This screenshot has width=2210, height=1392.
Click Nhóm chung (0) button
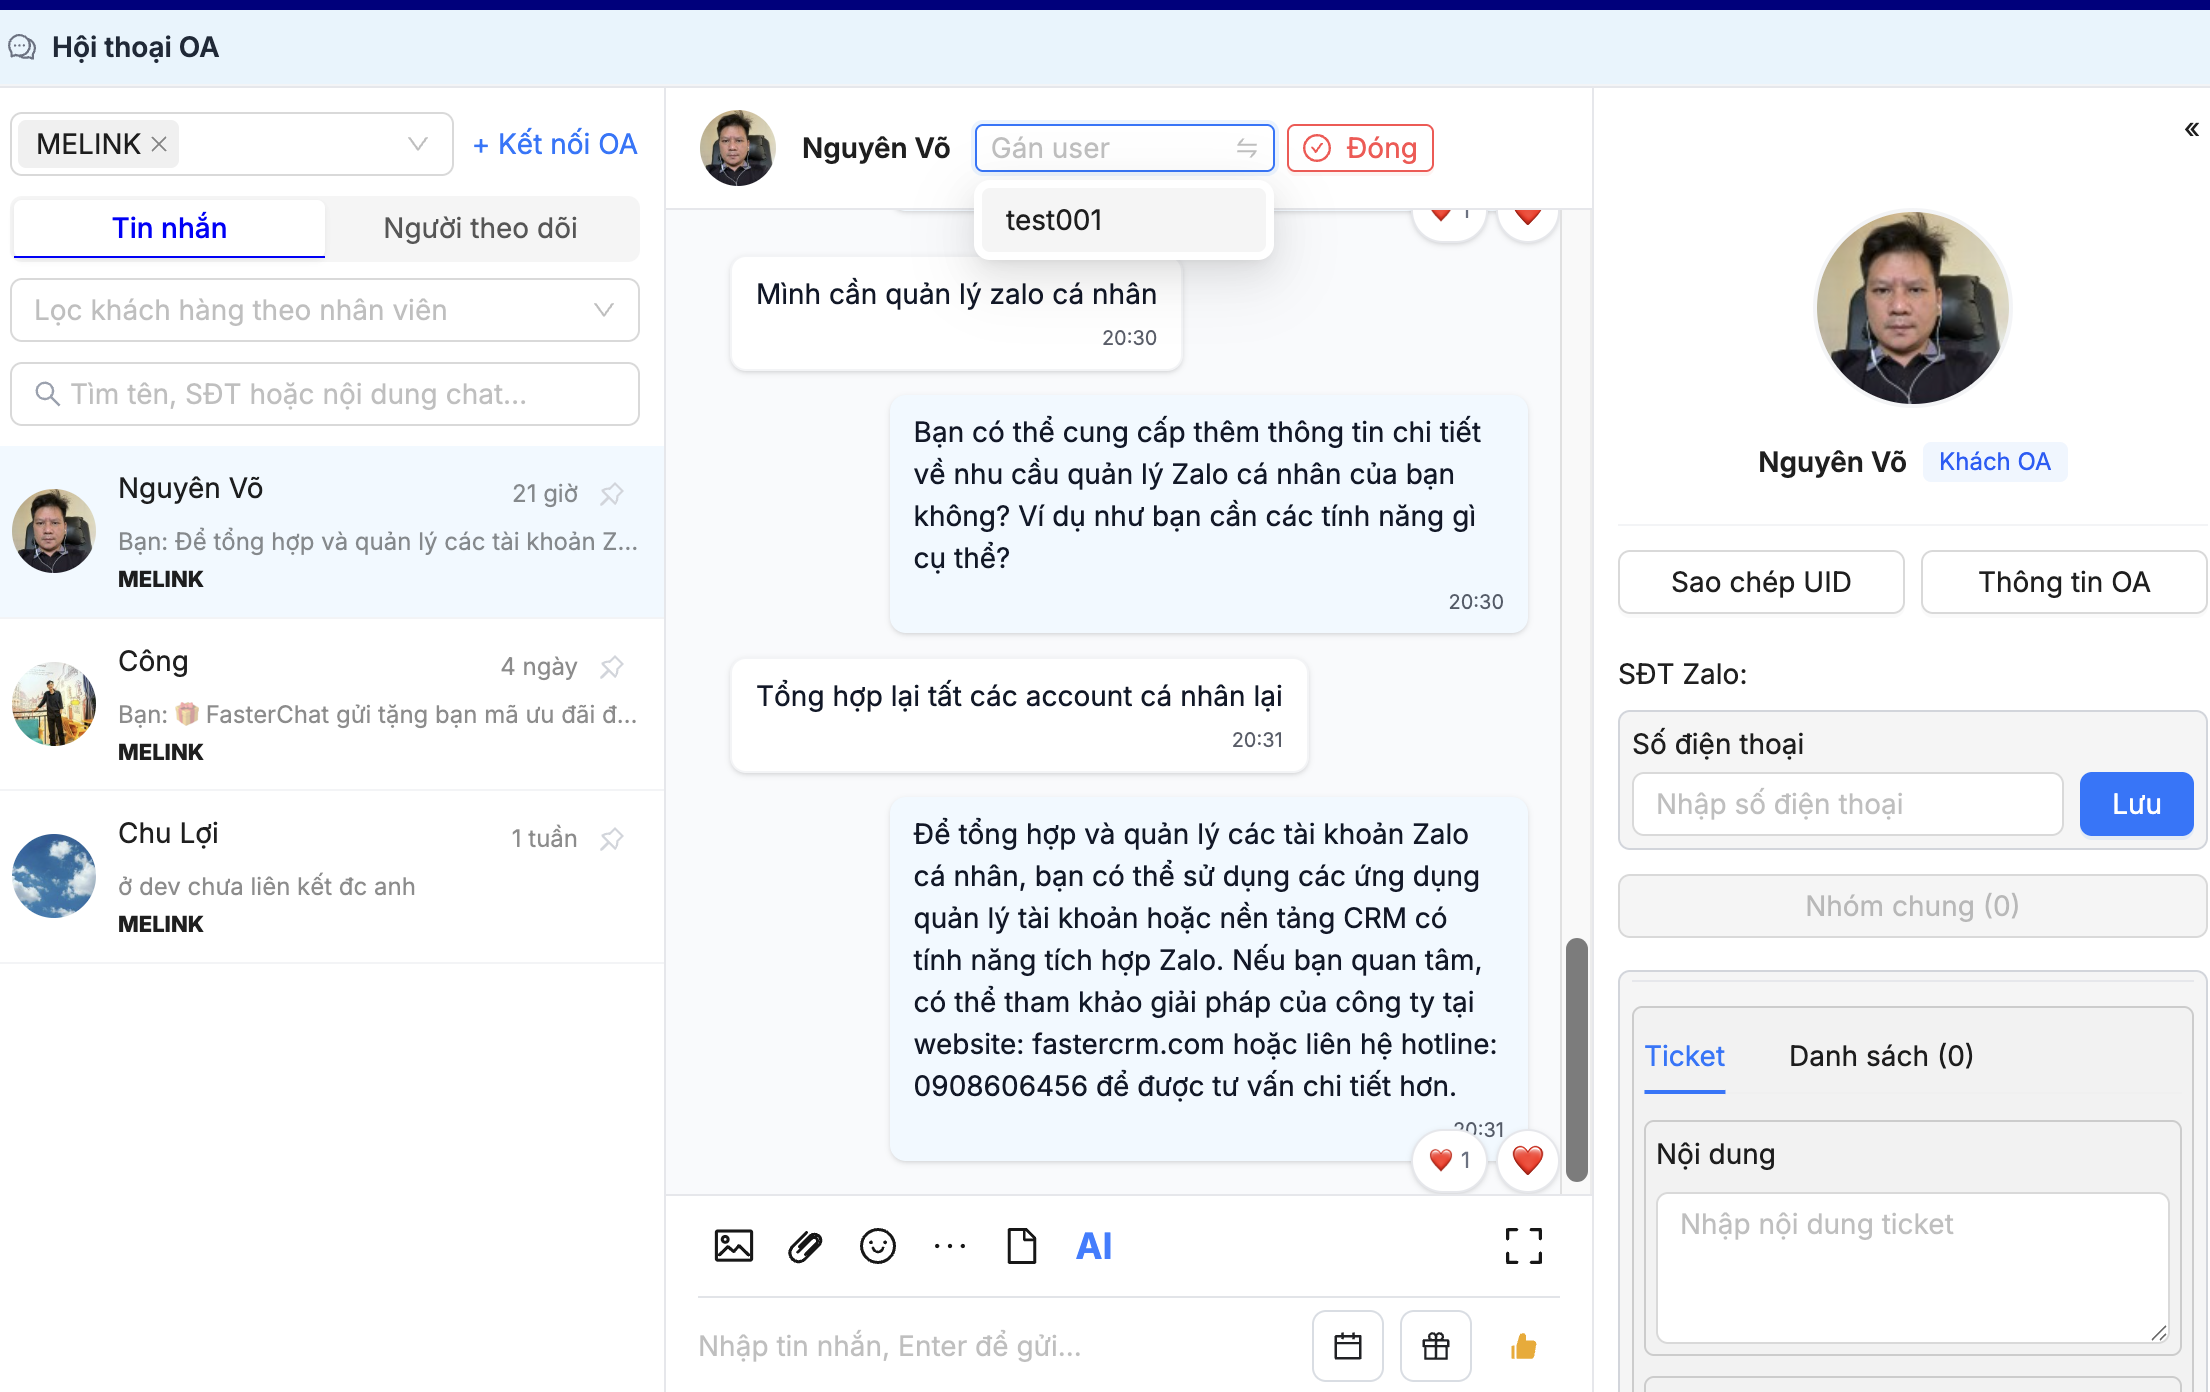1912,906
